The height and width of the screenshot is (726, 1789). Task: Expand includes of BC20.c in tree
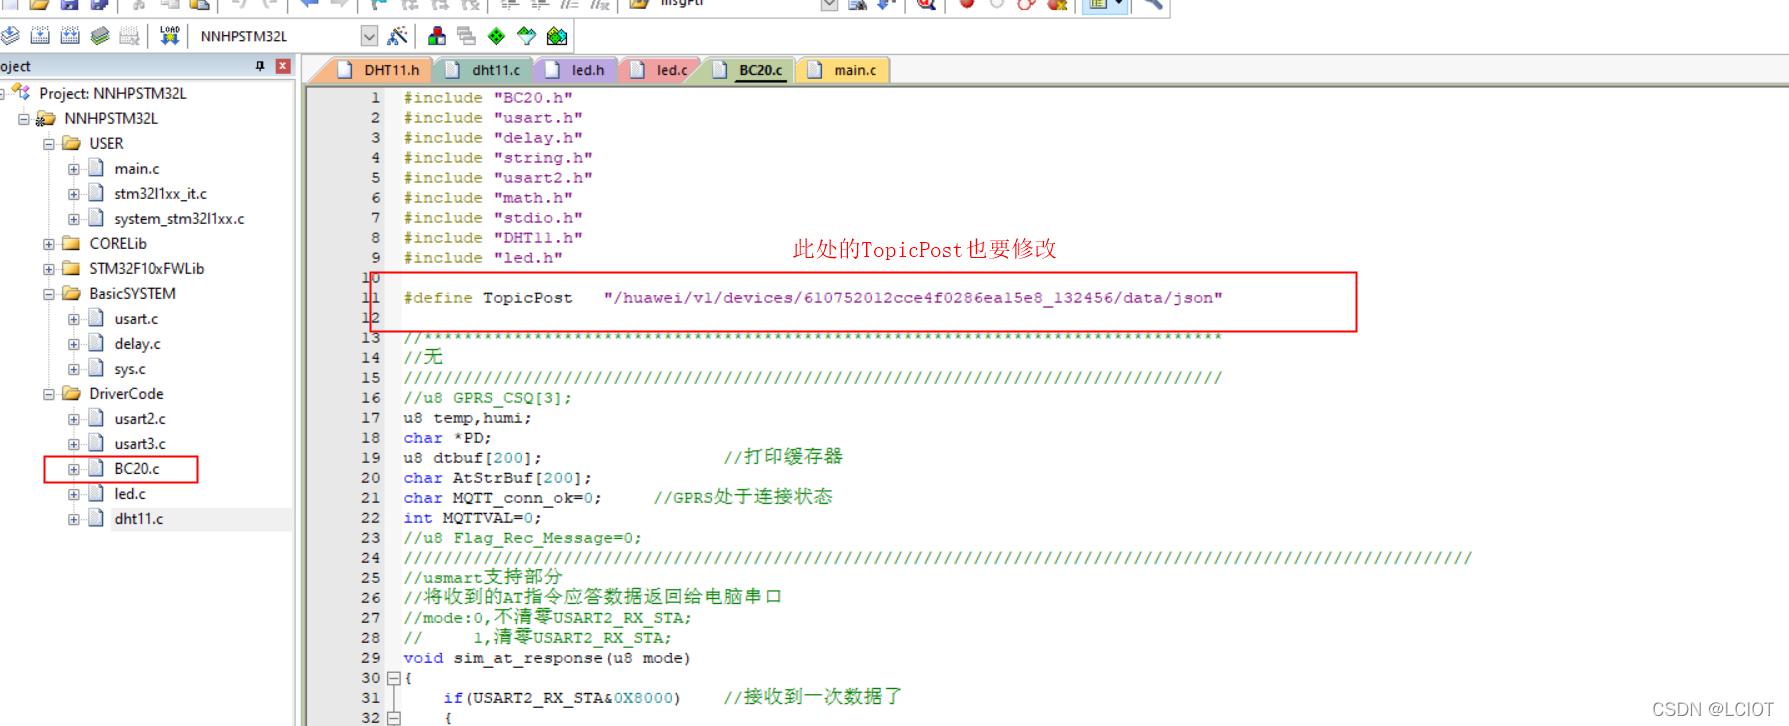[x=74, y=469]
